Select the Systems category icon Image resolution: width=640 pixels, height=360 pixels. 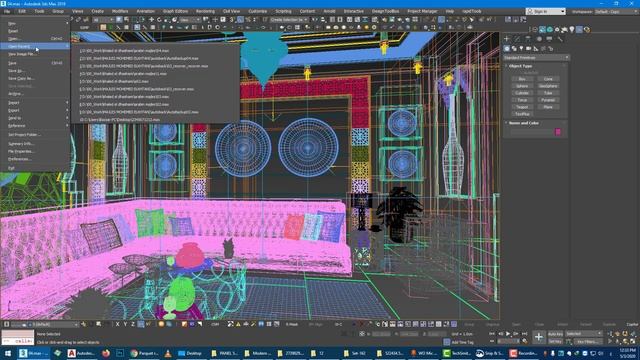[x=551, y=49]
